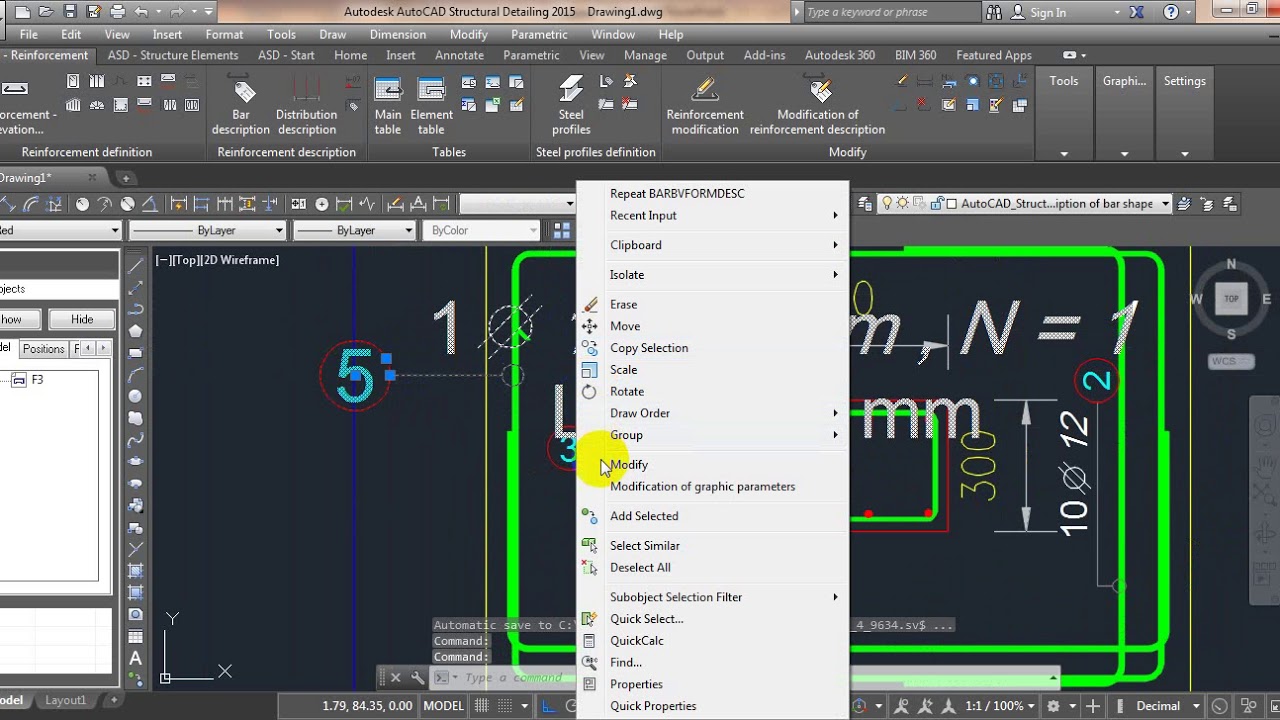Switch to the Layout1 tab
The width and height of the screenshot is (1280, 720).
(x=66, y=700)
